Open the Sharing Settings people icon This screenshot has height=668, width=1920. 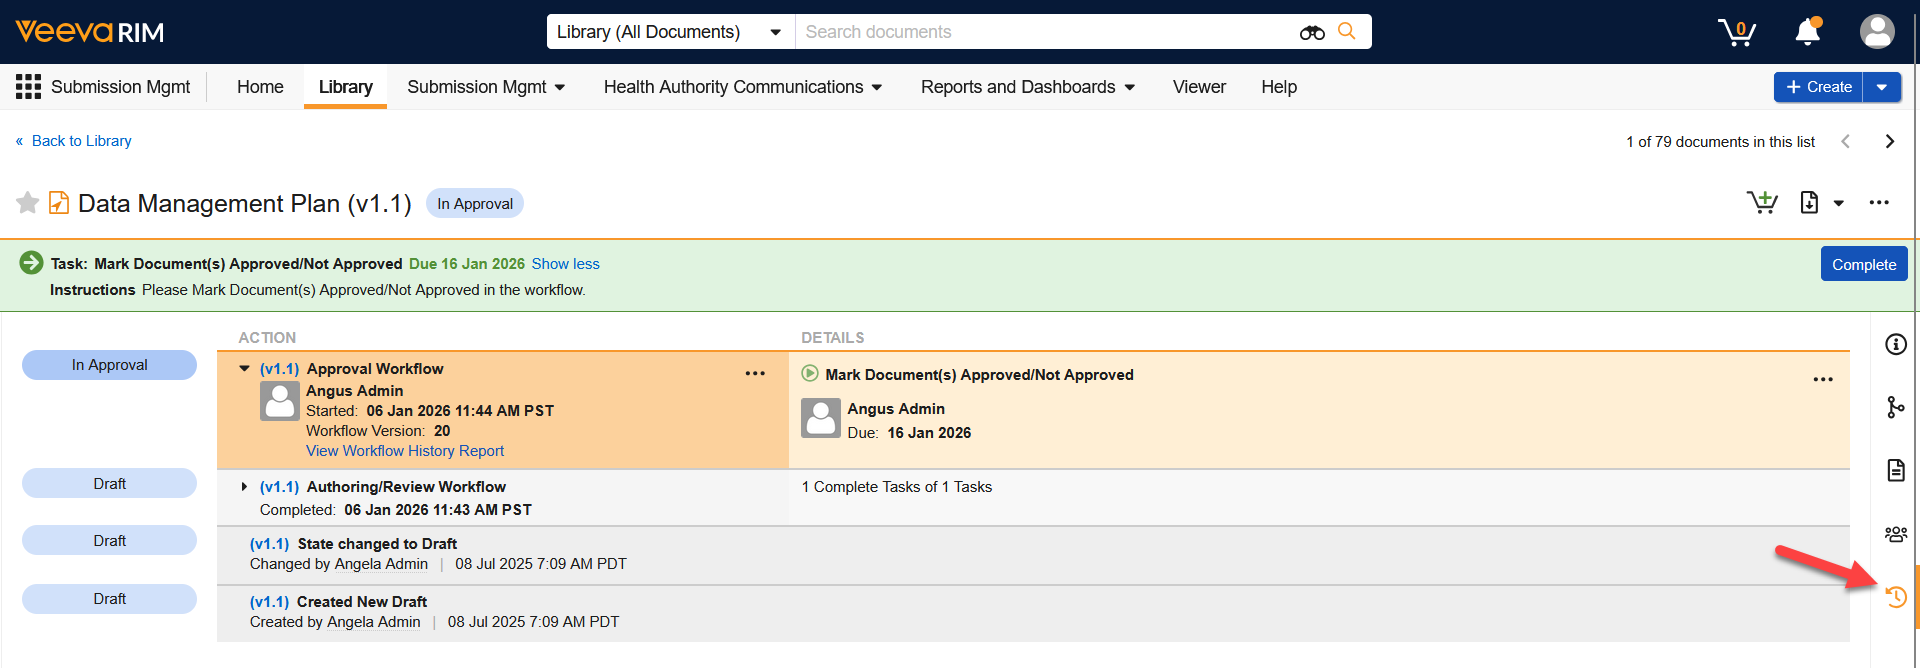click(1895, 534)
